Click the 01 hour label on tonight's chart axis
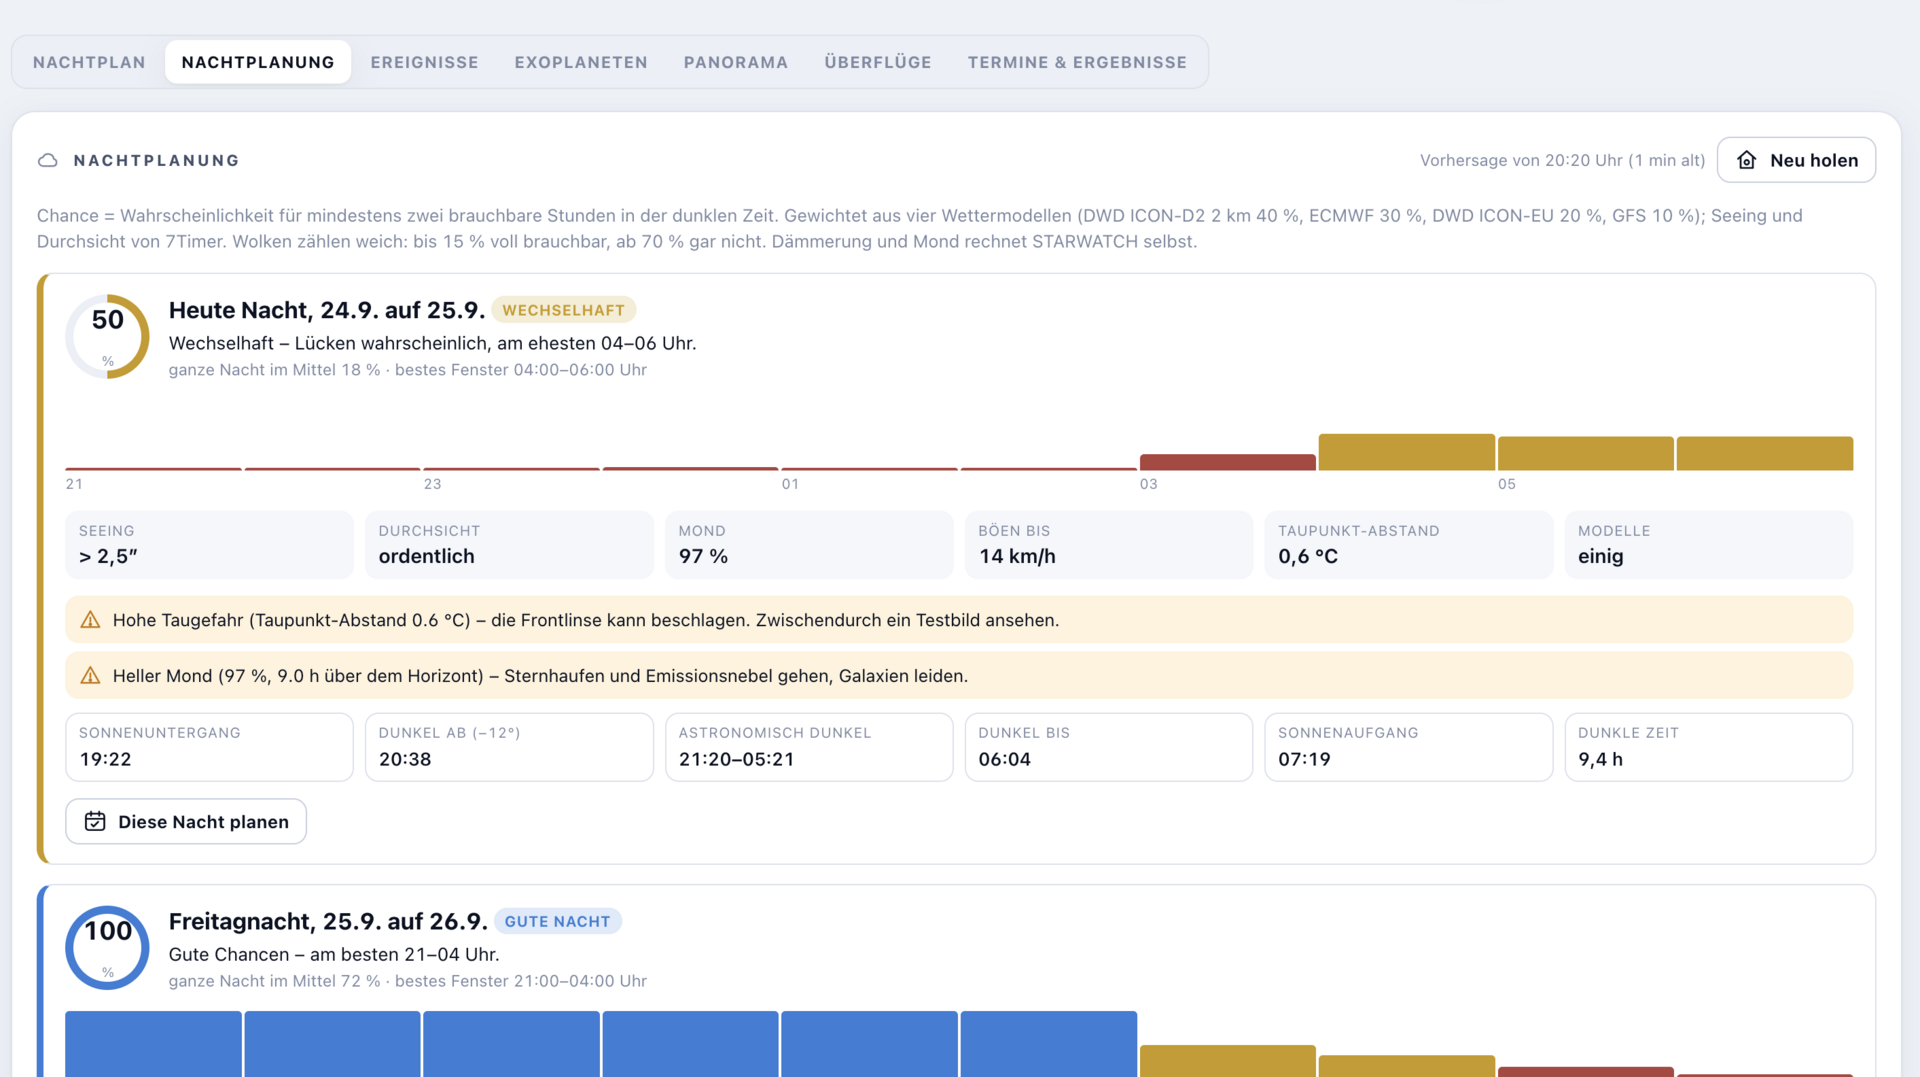This screenshot has height=1077, width=1920. (x=790, y=484)
